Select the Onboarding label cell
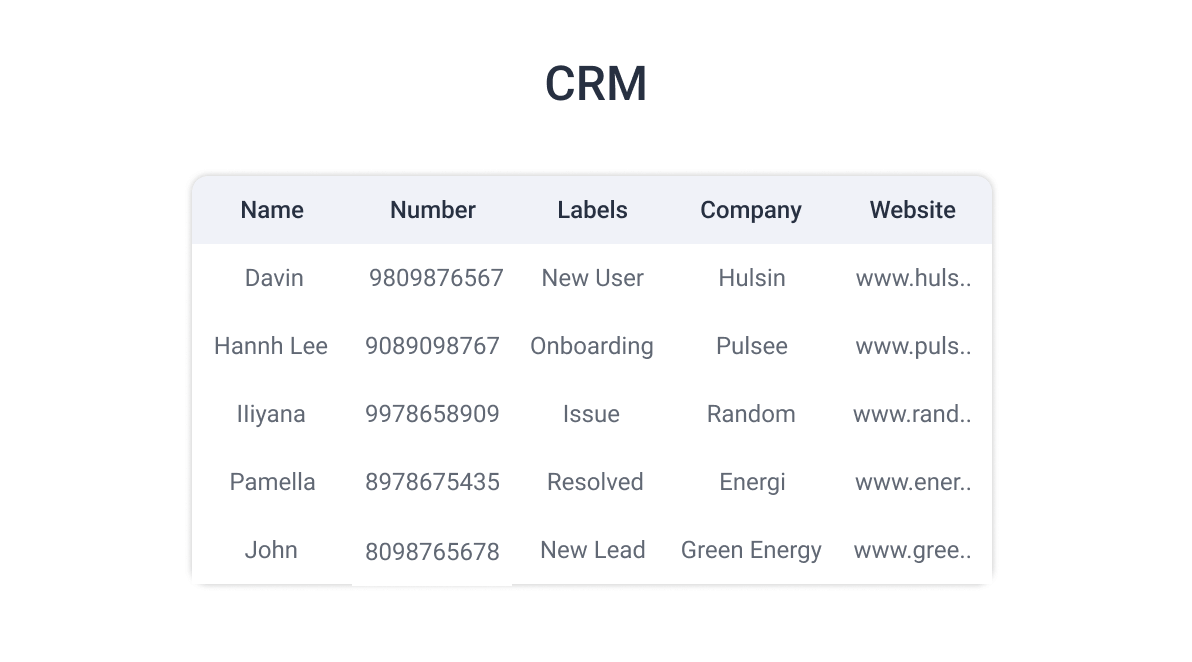Screen dimensions: 1192x662 [x=591, y=346]
